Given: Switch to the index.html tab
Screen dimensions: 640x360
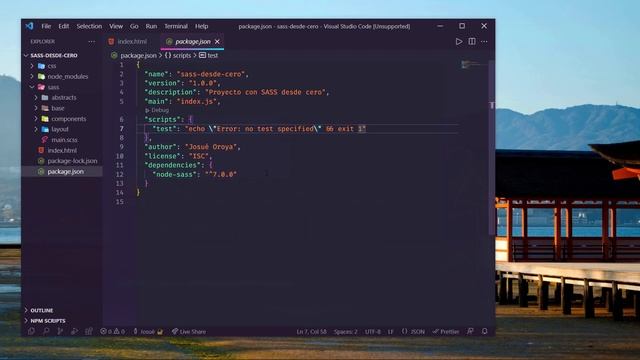Looking at the screenshot, I should pos(128,41).
